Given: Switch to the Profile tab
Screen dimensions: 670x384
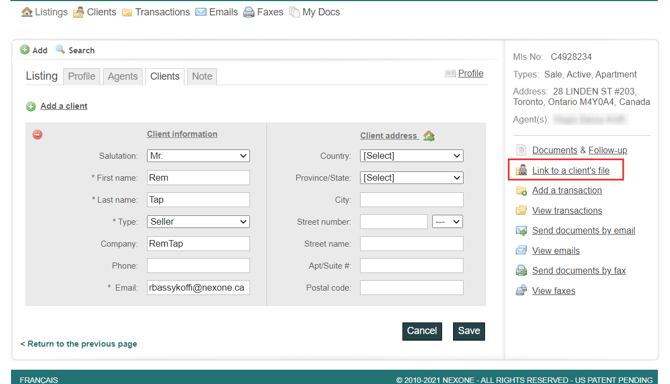Looking at the screenshot, I should pos(82,76).
